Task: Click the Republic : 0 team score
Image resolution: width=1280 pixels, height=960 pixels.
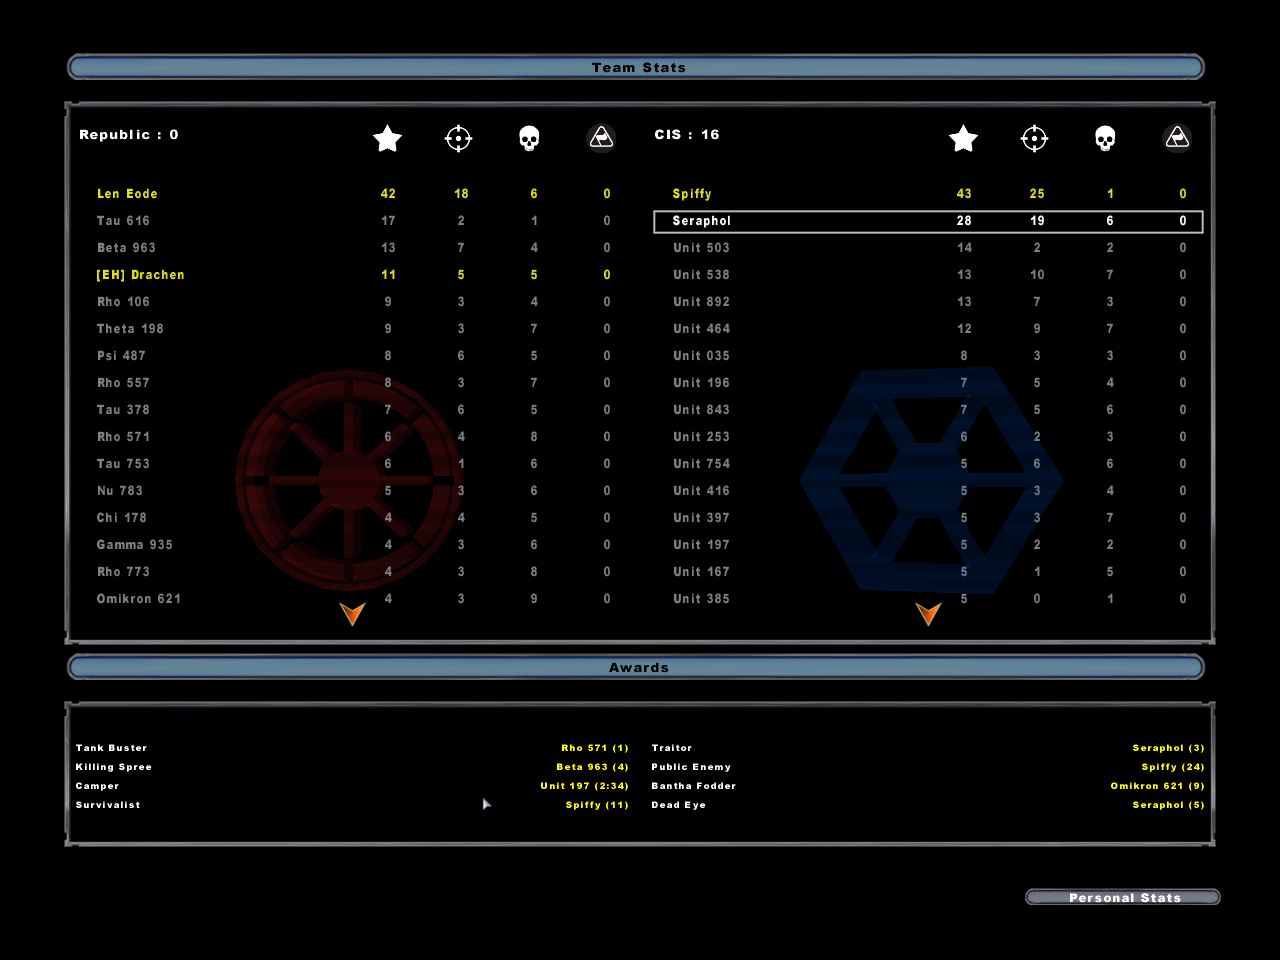Action: tap(129, 135)
